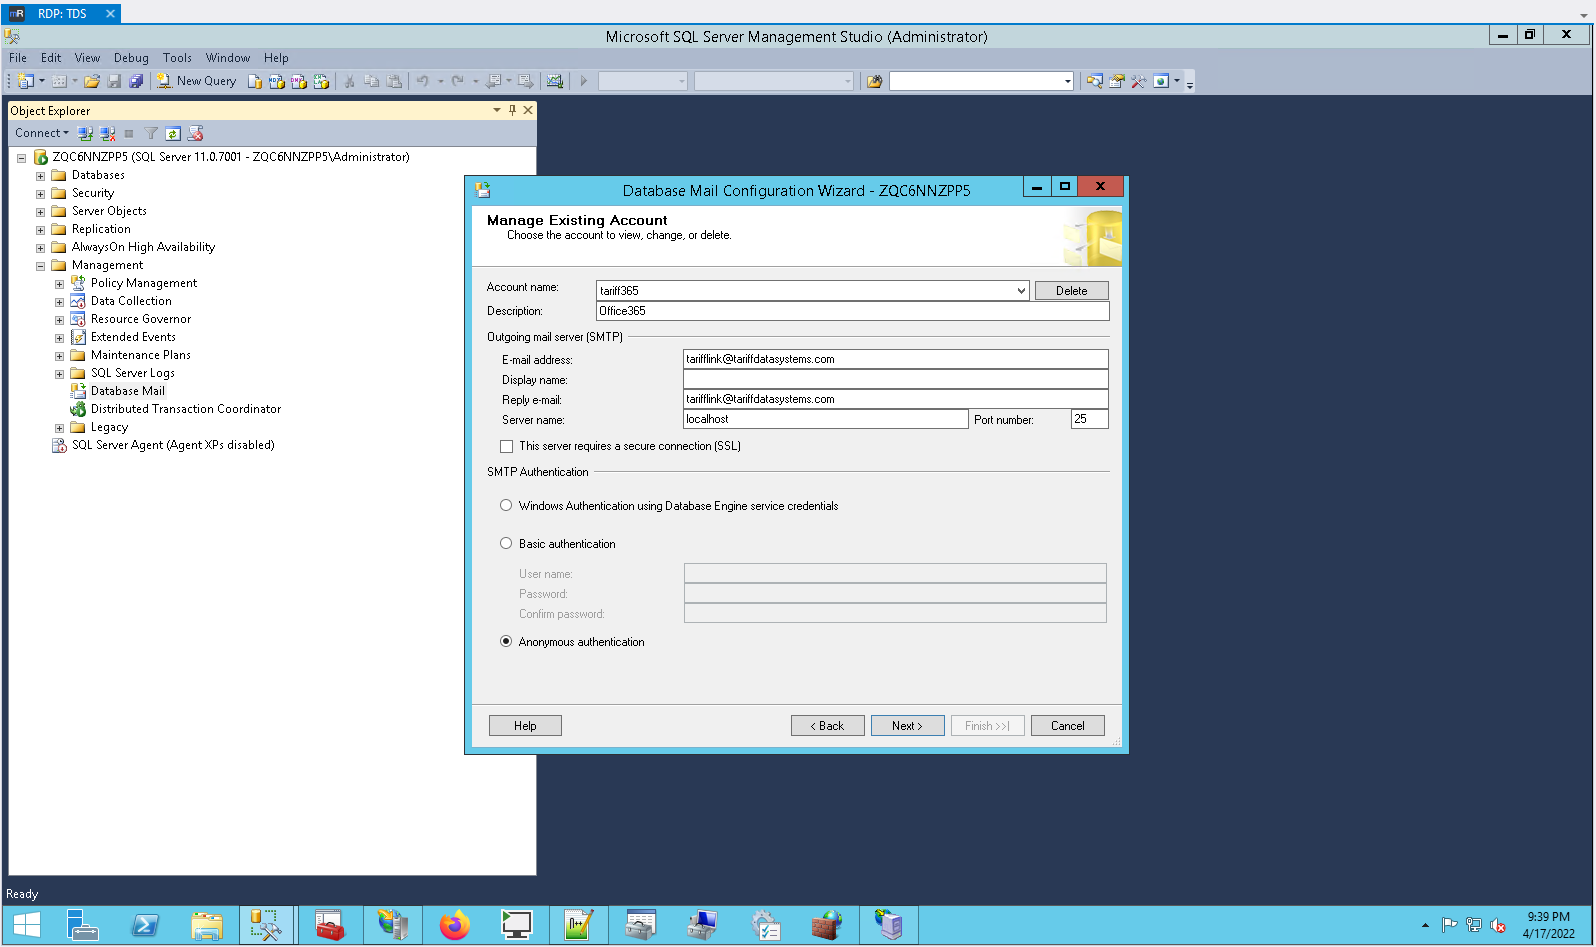Click Connect Object Explorer icon

[86, 133]
